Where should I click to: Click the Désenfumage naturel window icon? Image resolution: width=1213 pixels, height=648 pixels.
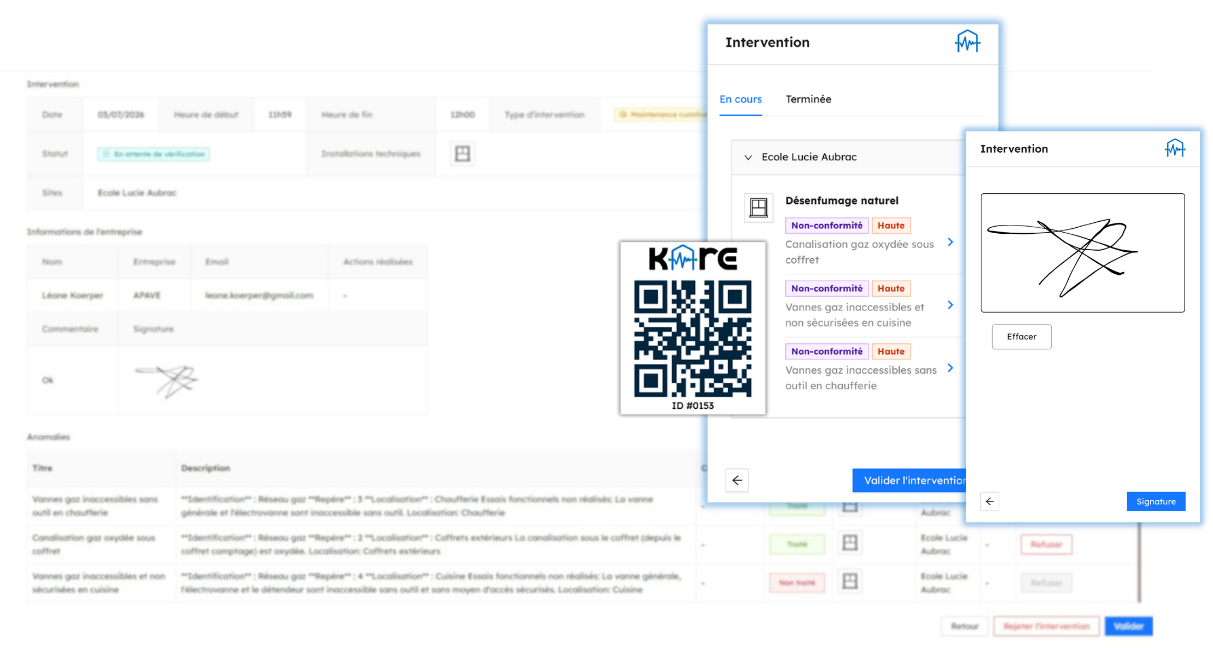tap(759, 208)
